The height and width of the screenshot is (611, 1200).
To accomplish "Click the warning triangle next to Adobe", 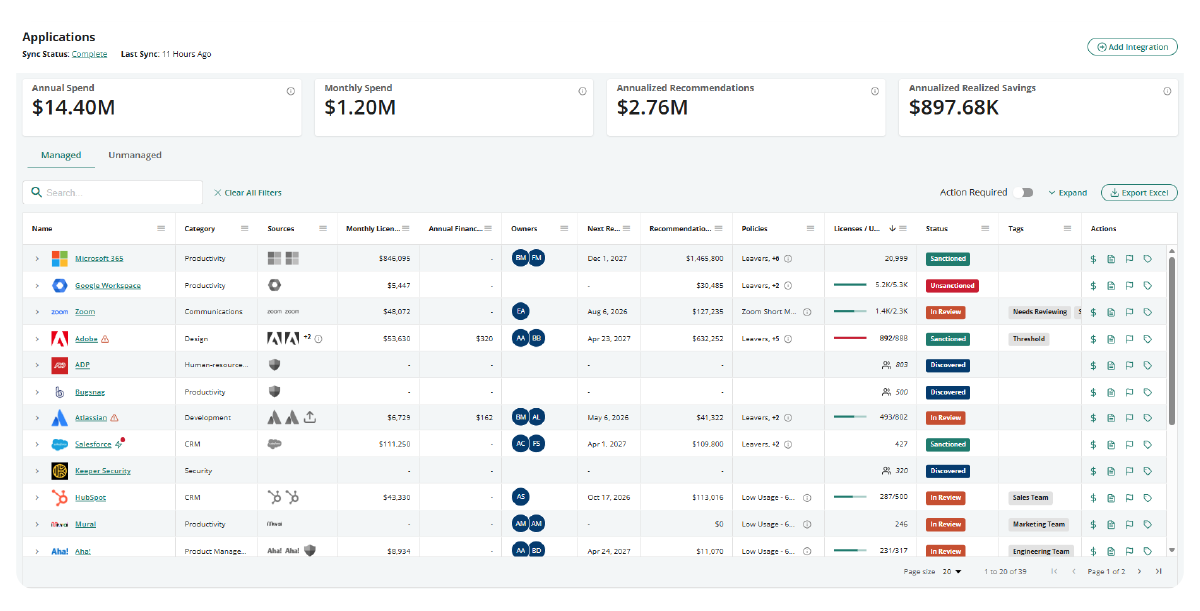I will (x=105, y=338).
